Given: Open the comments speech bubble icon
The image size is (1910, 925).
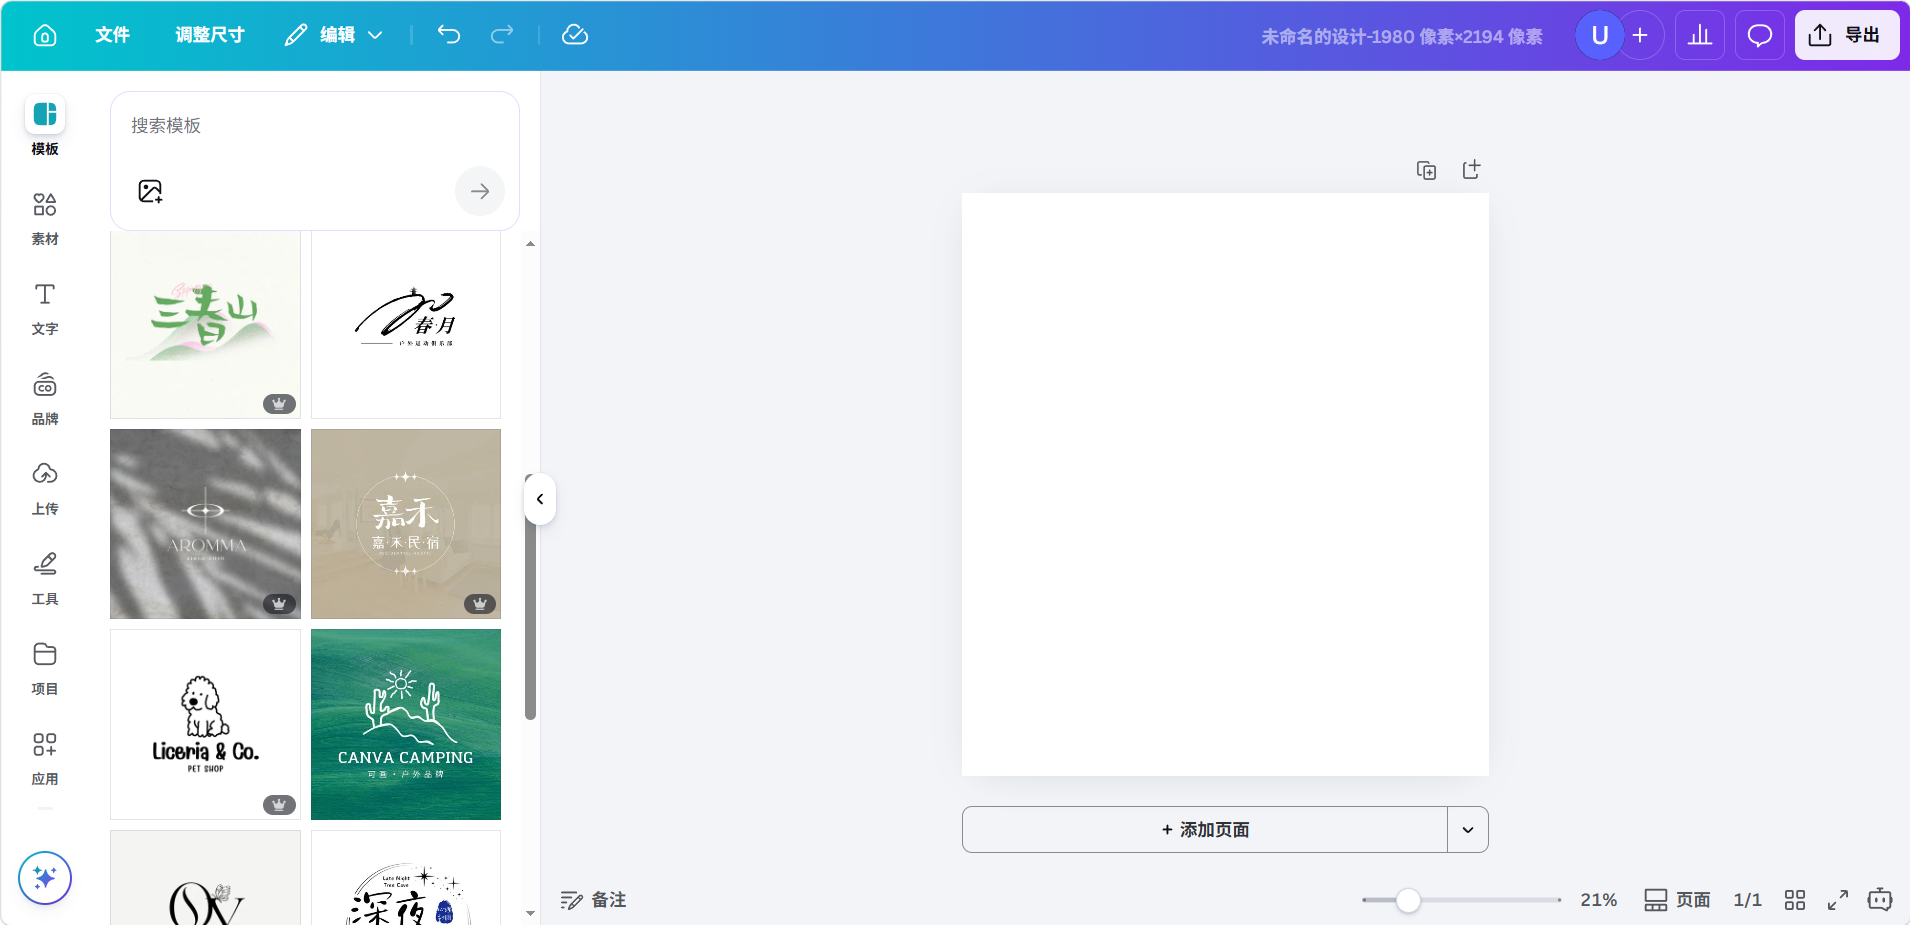Looking at the screenshot, I should point(1759,36).
